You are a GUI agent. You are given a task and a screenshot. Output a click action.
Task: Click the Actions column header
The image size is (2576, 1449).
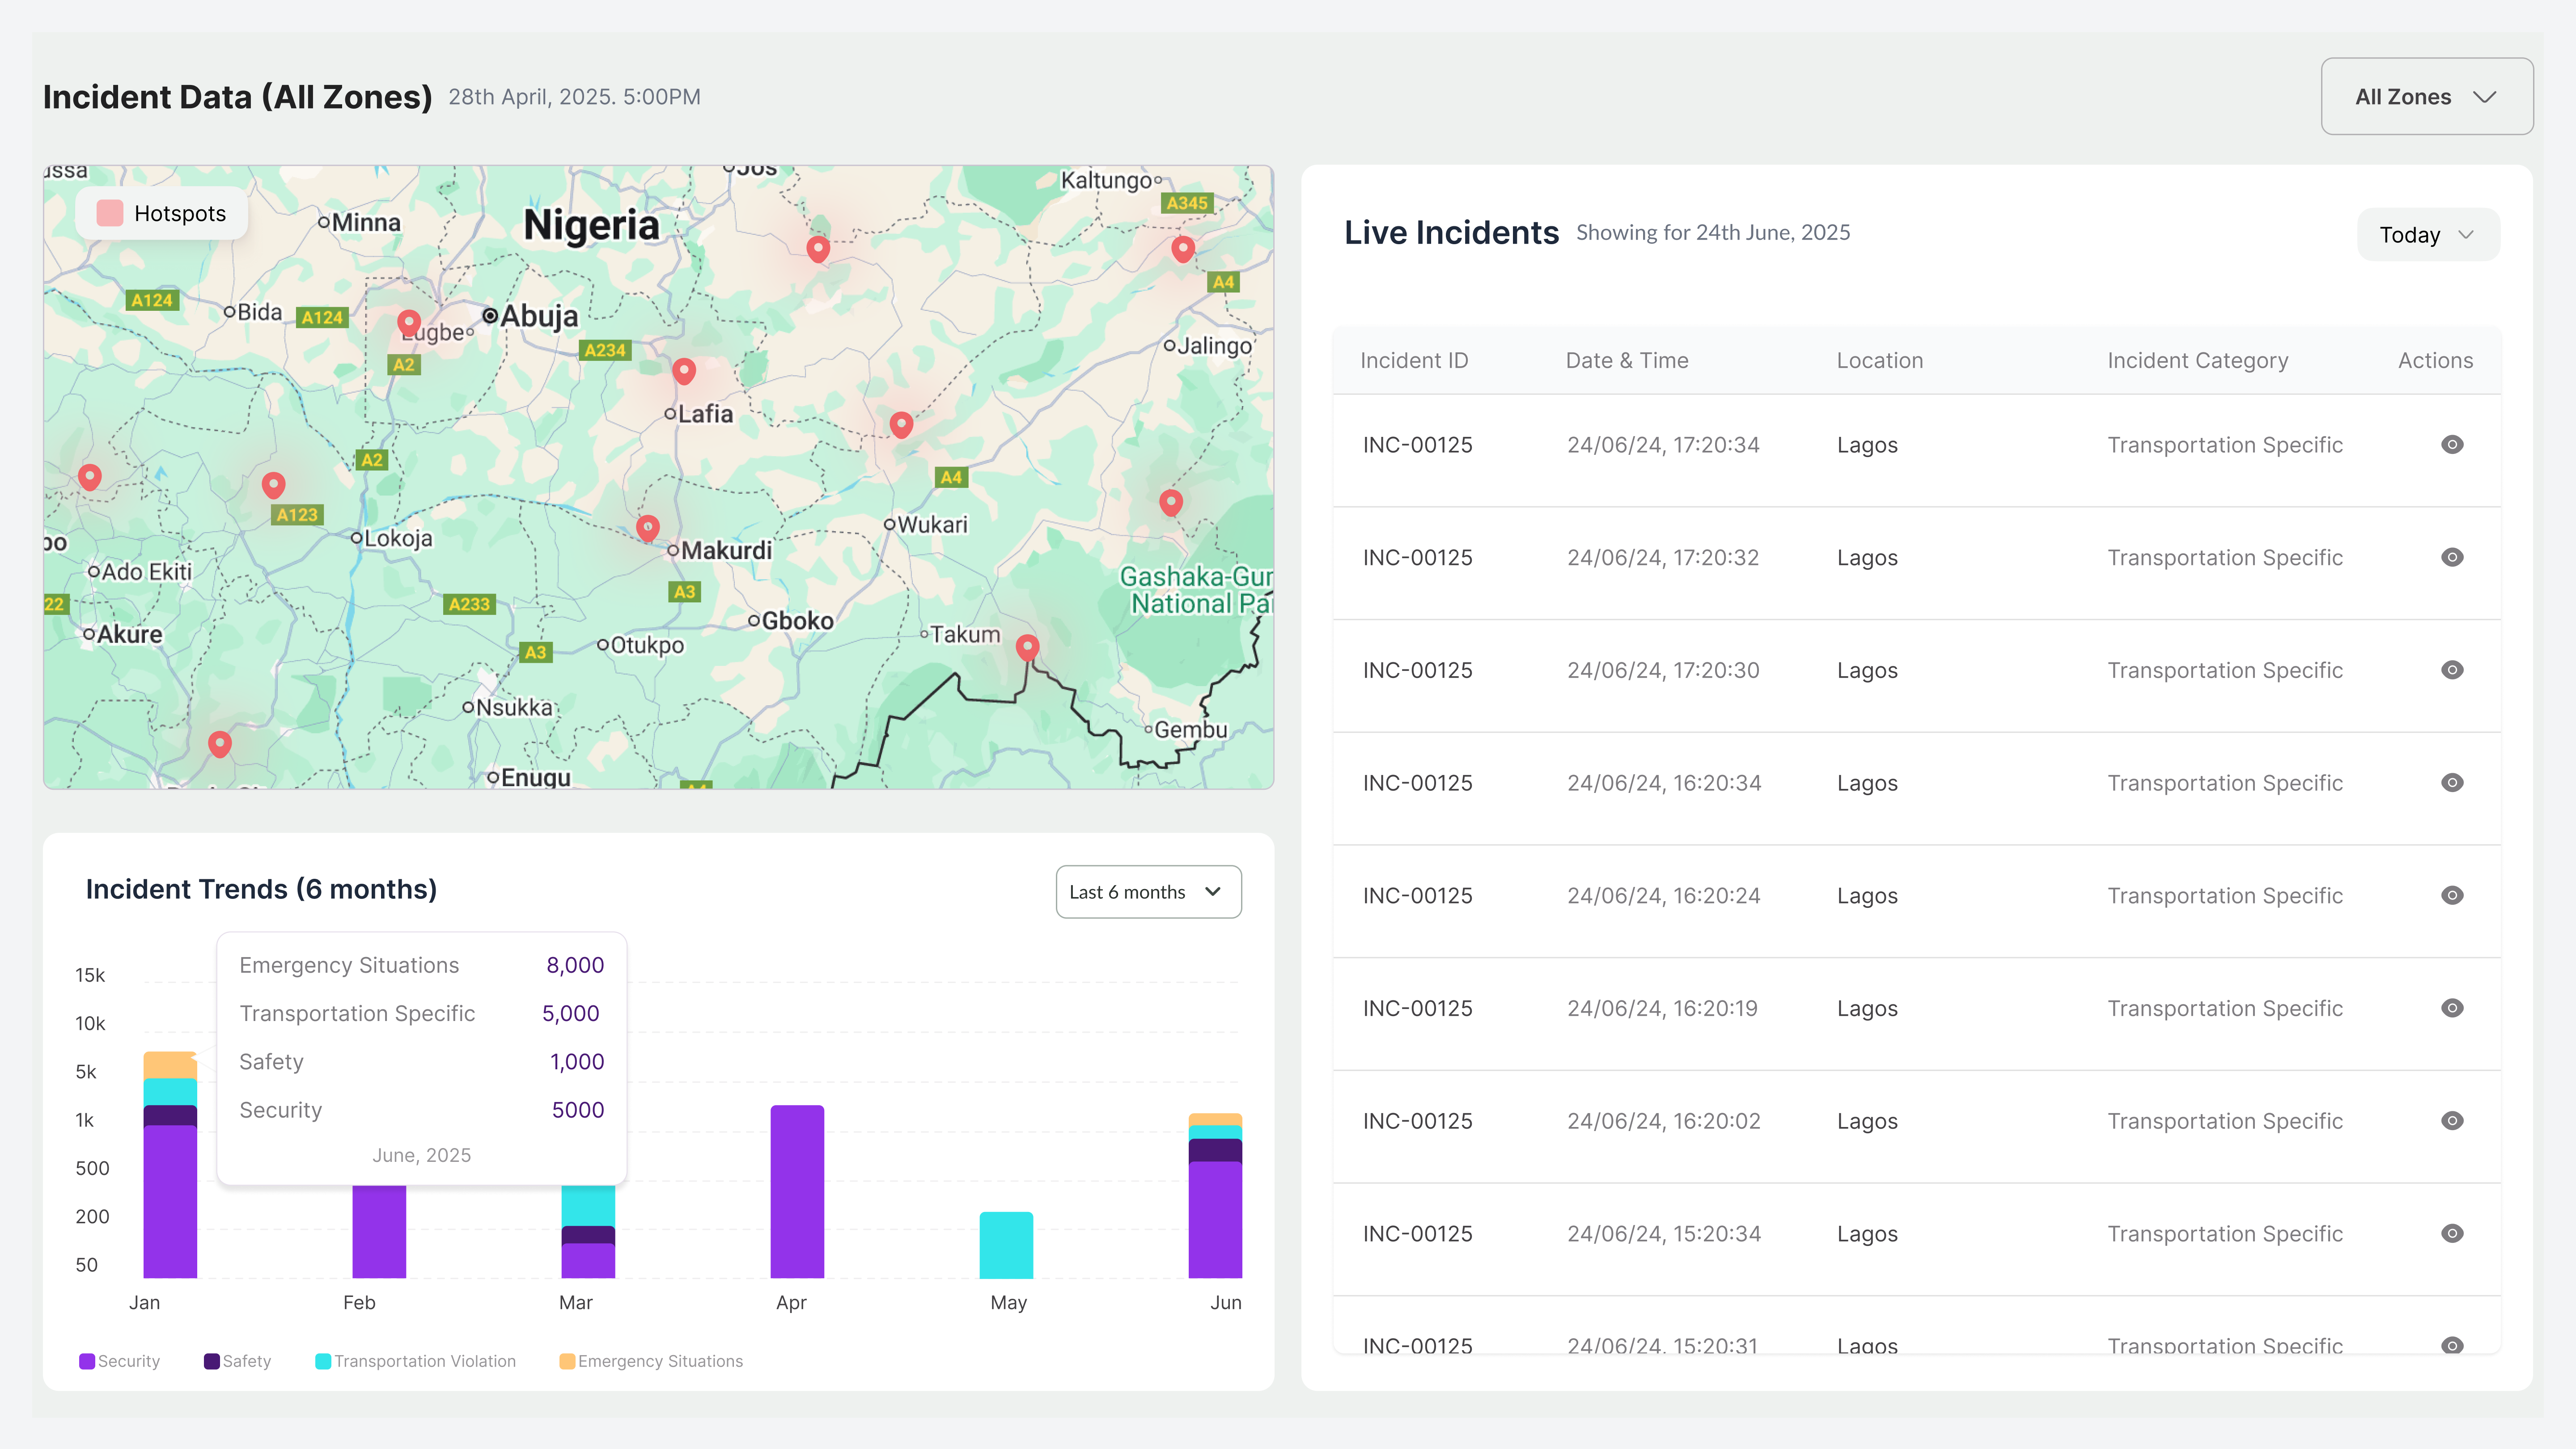(2435, 360)
